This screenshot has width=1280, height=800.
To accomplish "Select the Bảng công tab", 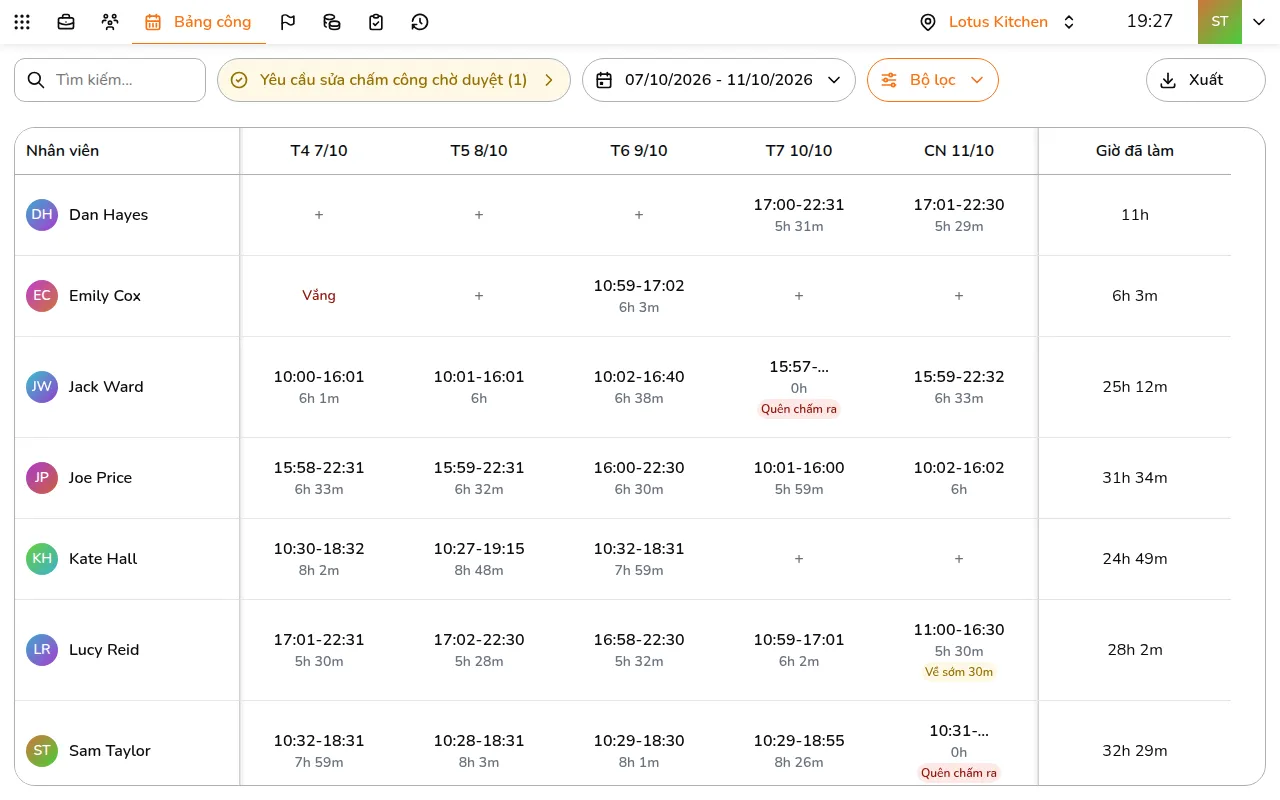I will pos(198,22).
